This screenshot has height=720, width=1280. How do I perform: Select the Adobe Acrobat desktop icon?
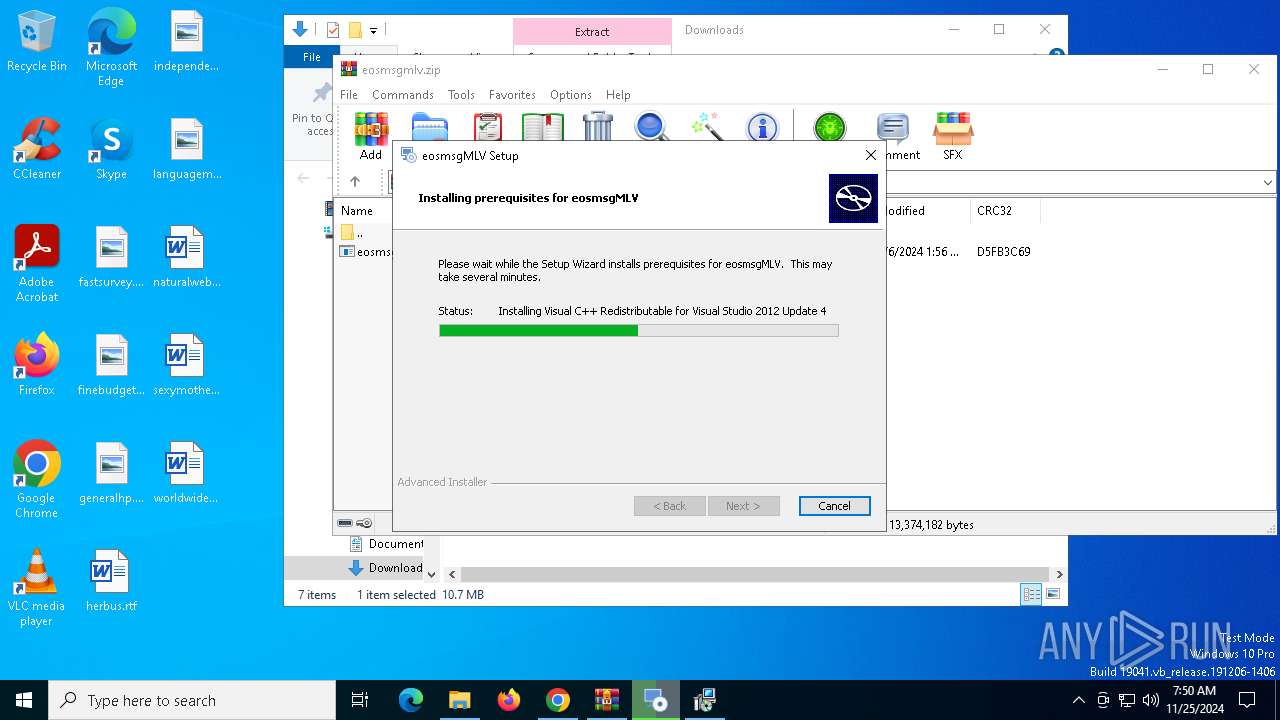point(37,264)
